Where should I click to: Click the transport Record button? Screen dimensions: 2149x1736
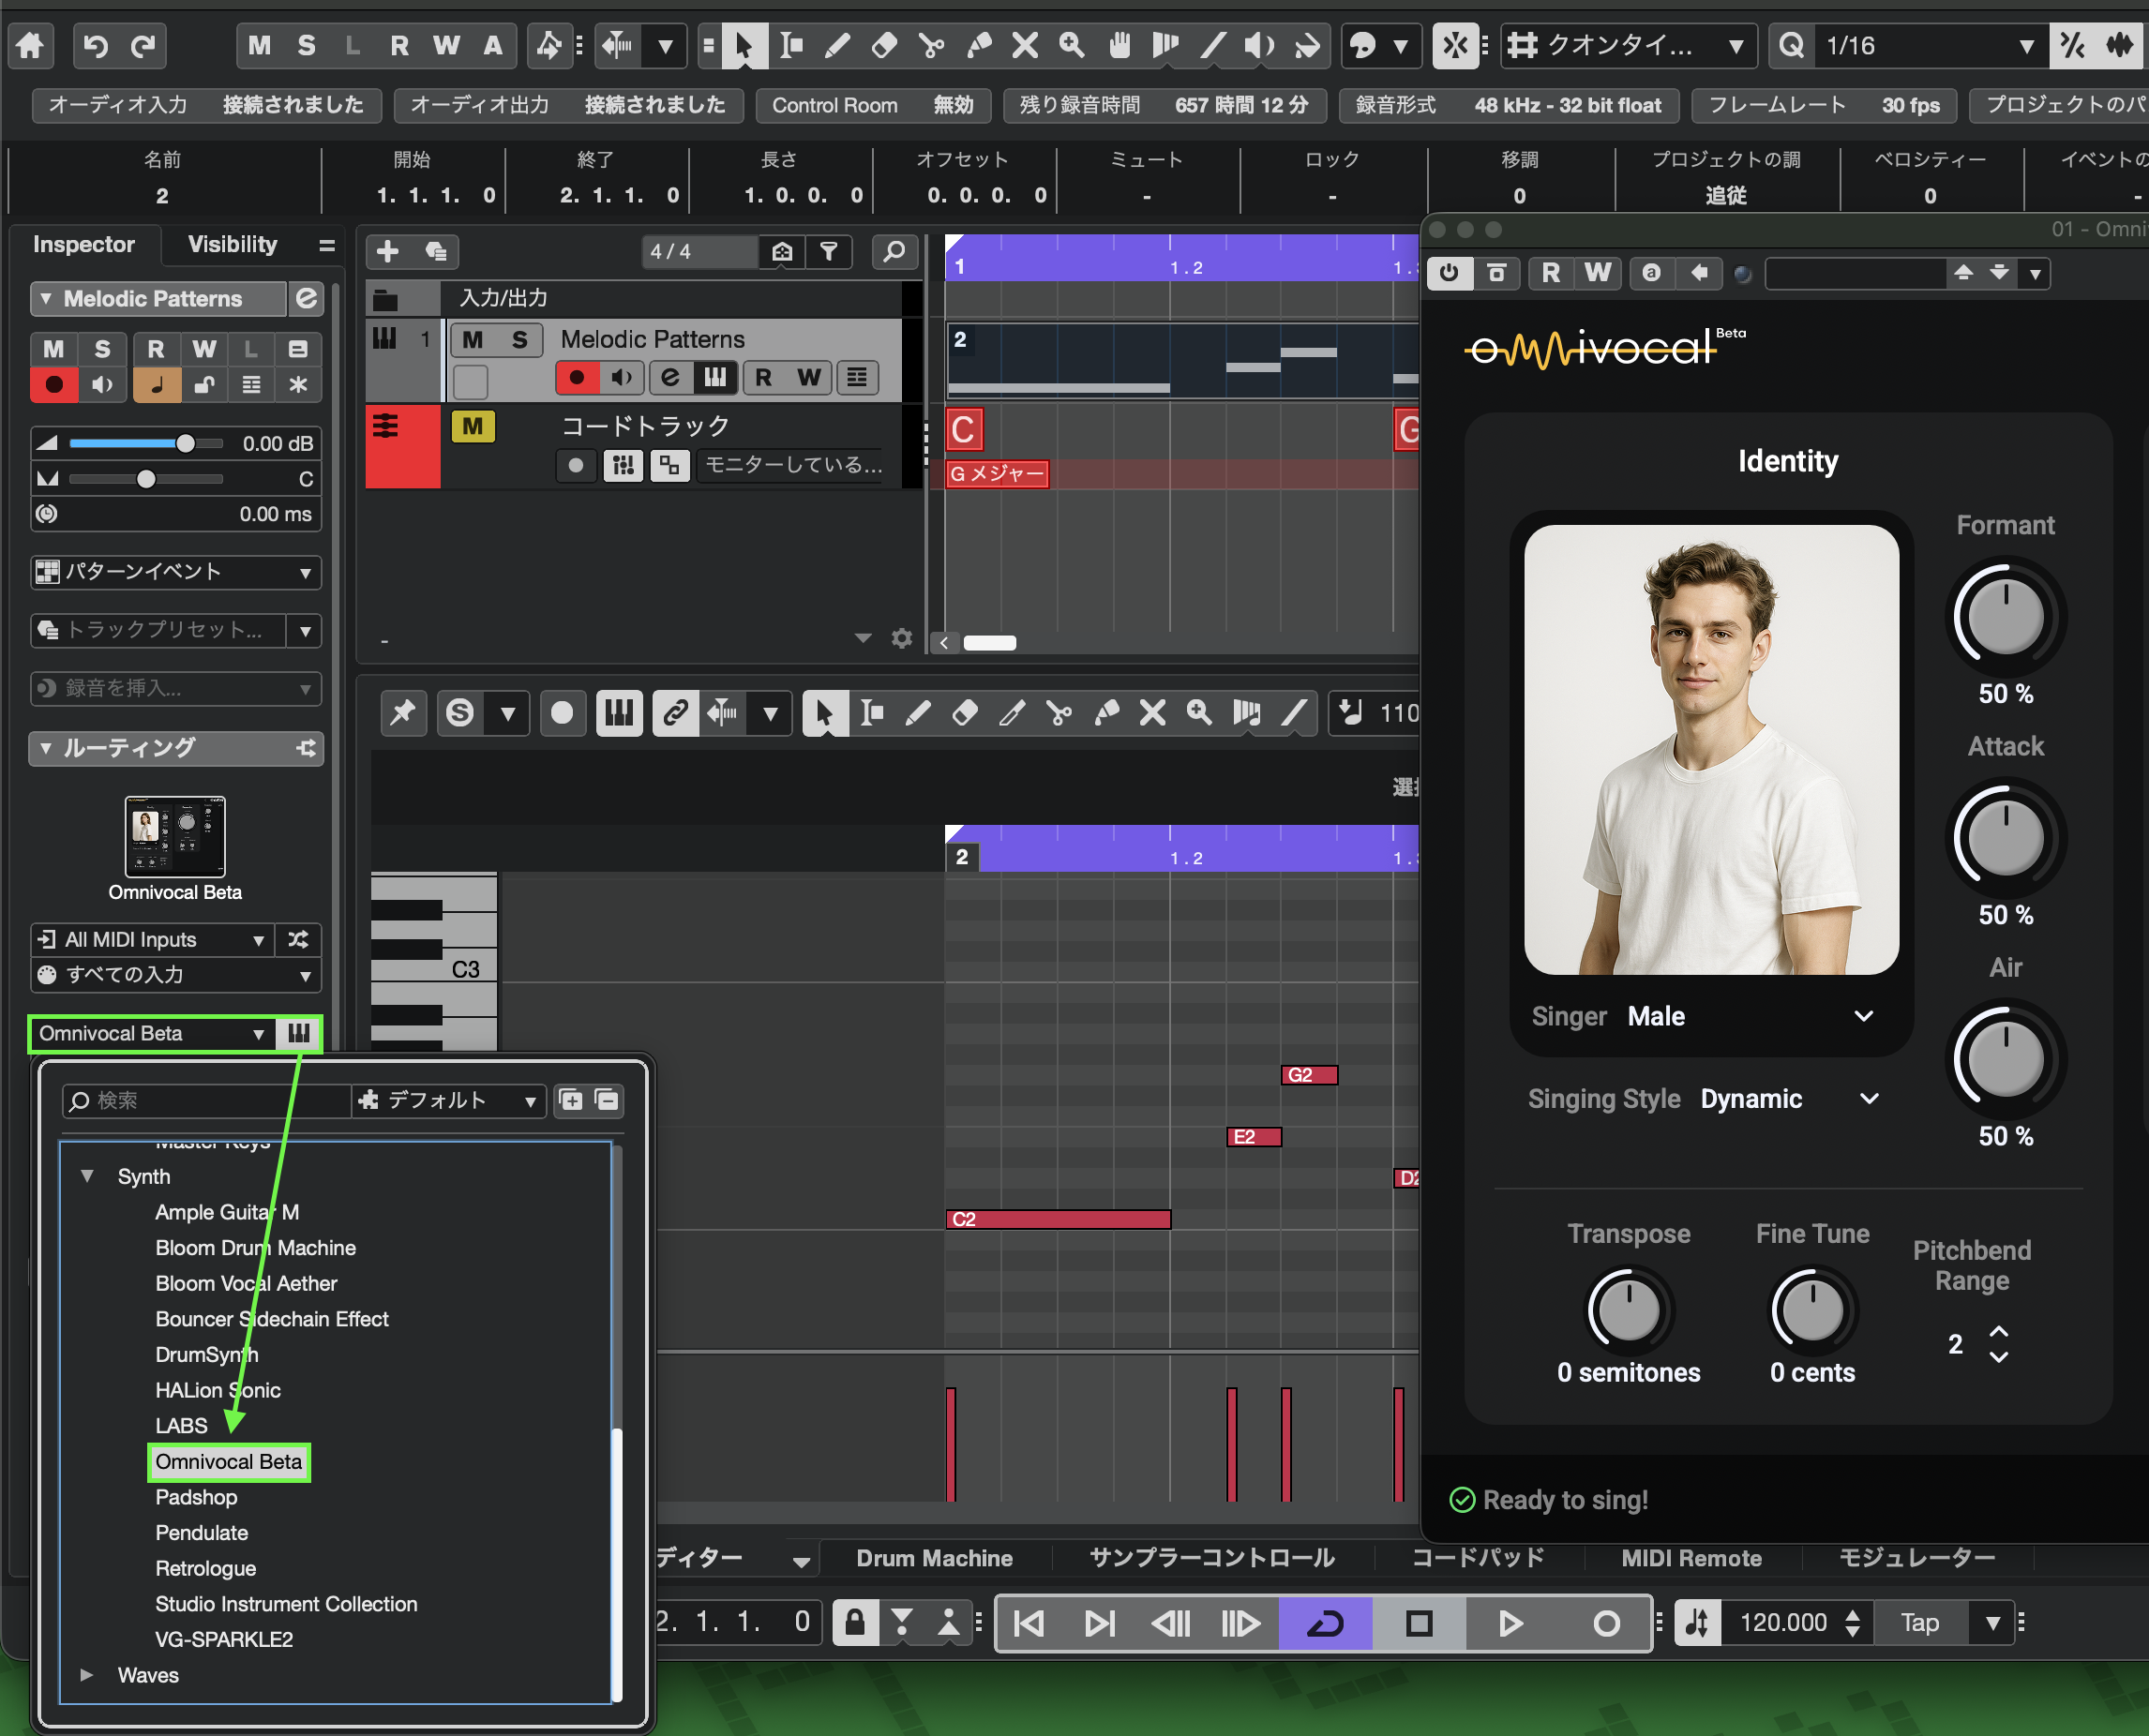click(x=1606, y=1623)
